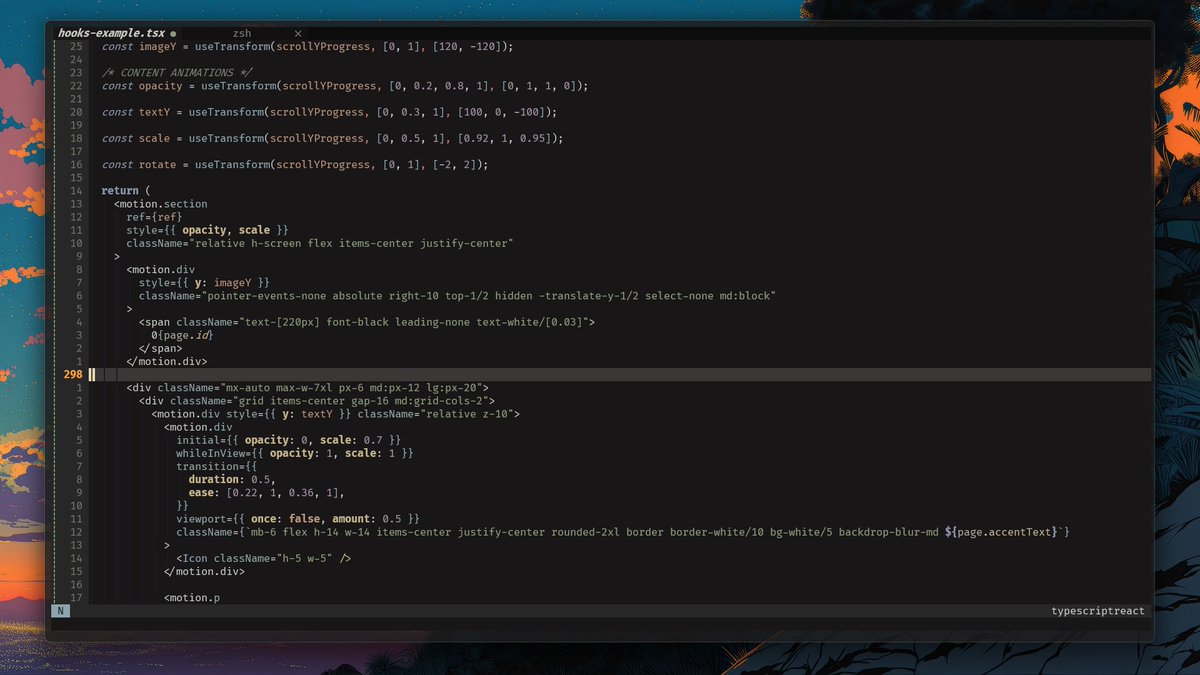Click the '<Icon className="h-5 w-5" />' element
The width and height of the screenshot is (1200, 675).
pos(264,558)
